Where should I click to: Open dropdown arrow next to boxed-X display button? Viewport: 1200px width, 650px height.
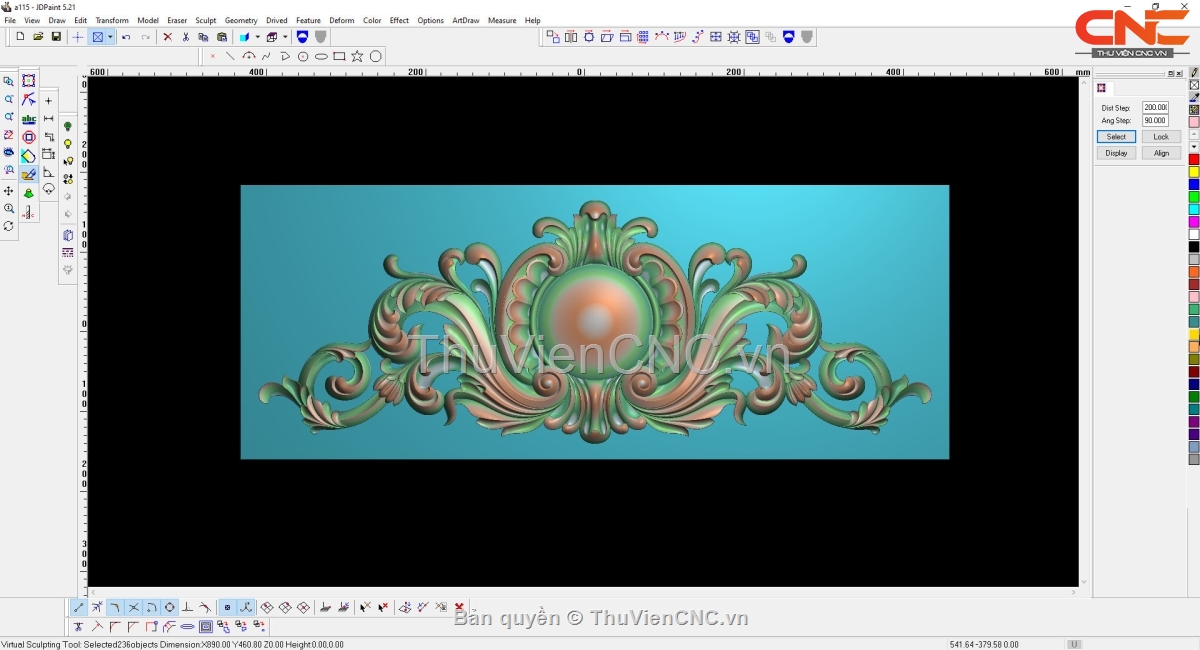(x=110, y=37)
